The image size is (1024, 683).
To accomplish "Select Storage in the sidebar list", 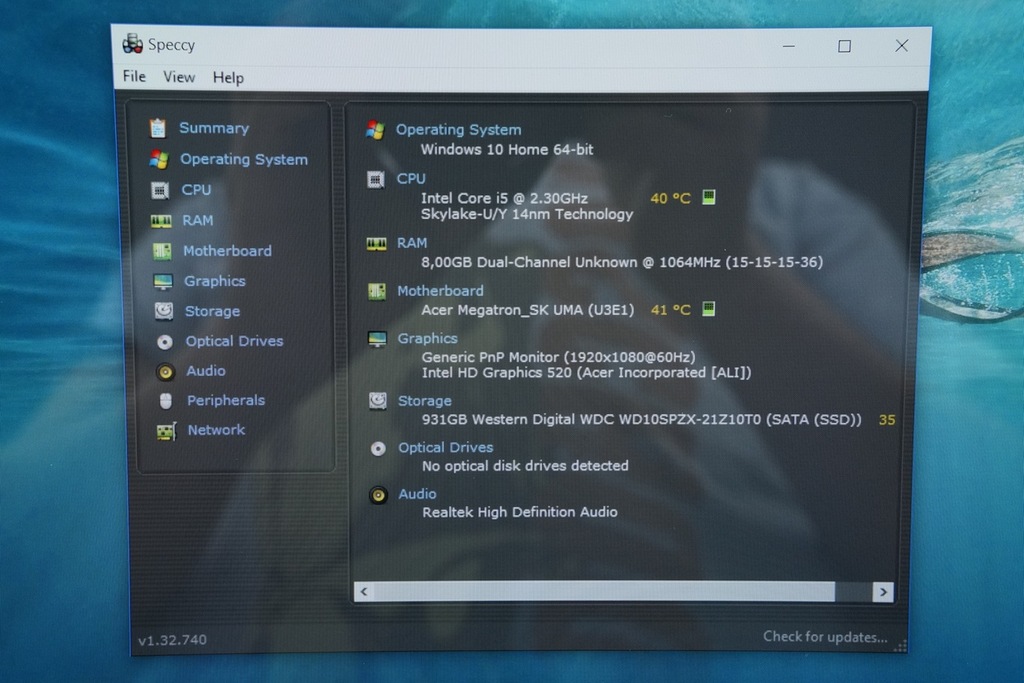I will pyautogui.click(x=212, y=311).
